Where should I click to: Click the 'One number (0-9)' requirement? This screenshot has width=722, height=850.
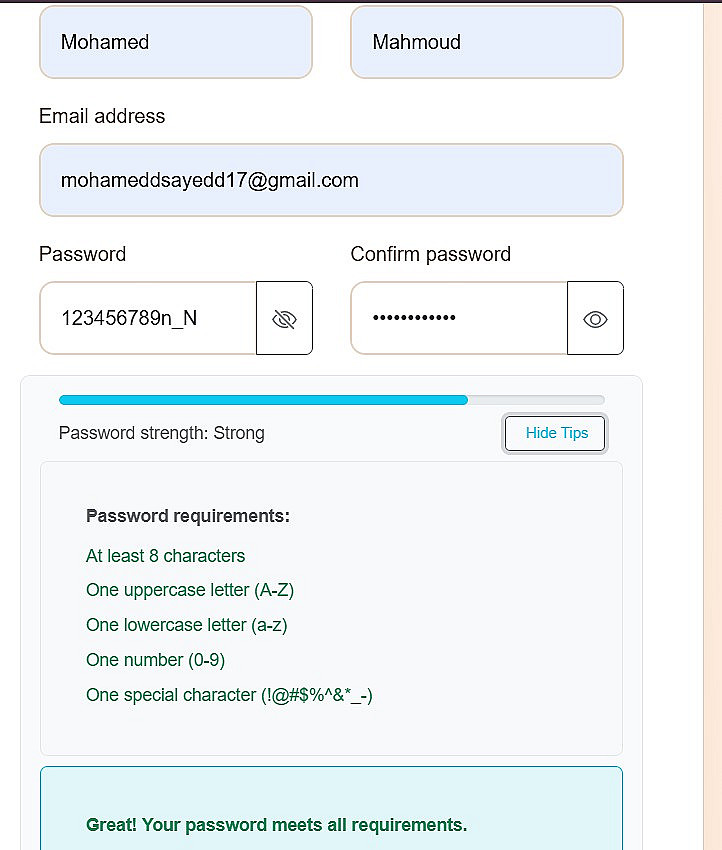tap(154, 660)
